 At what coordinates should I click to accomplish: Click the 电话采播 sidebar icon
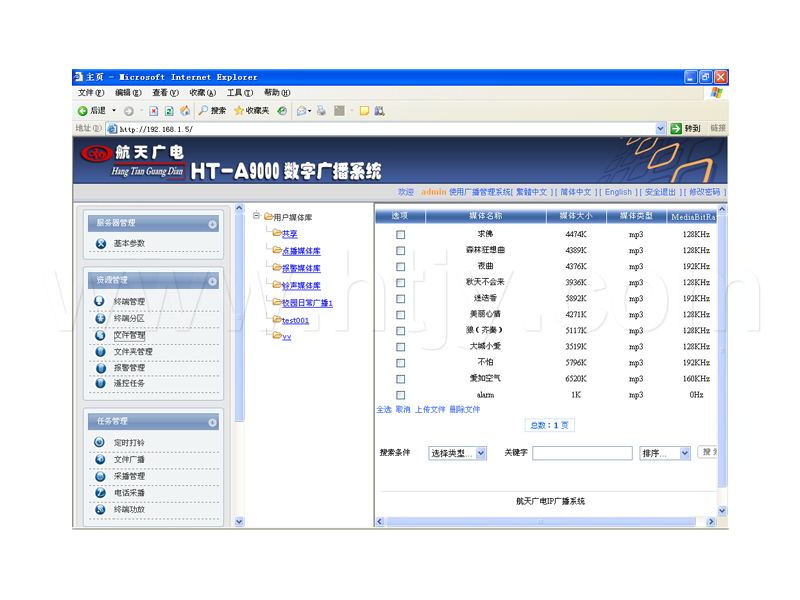[101, 492]
